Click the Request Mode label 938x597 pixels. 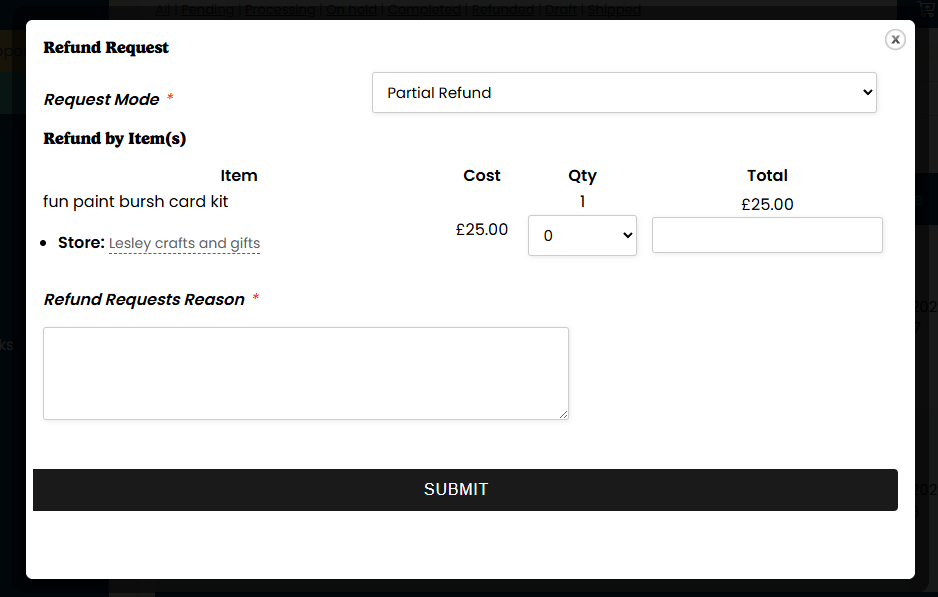coord(102,100)
